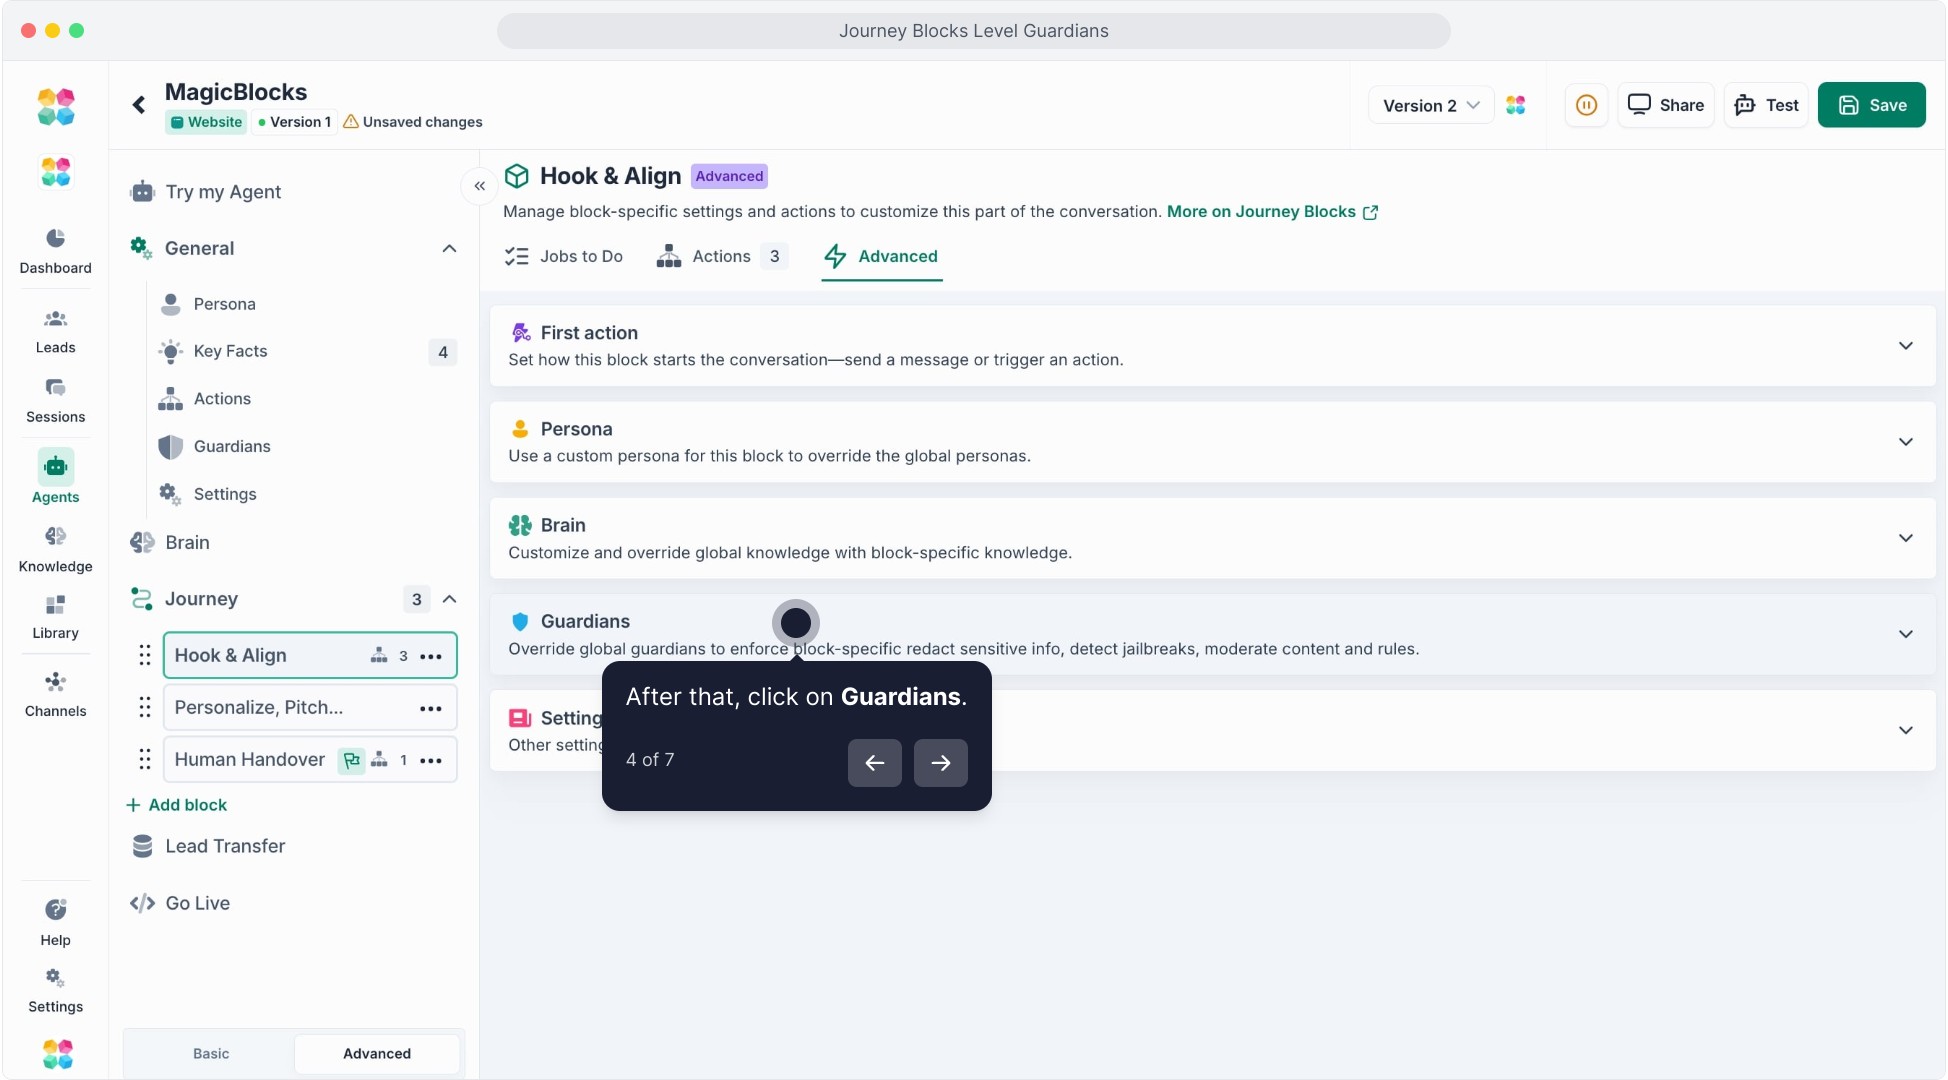Select Key Facts in the General menu
The height and width of the screenshot is (1080, 1948).
click(231, 351)
